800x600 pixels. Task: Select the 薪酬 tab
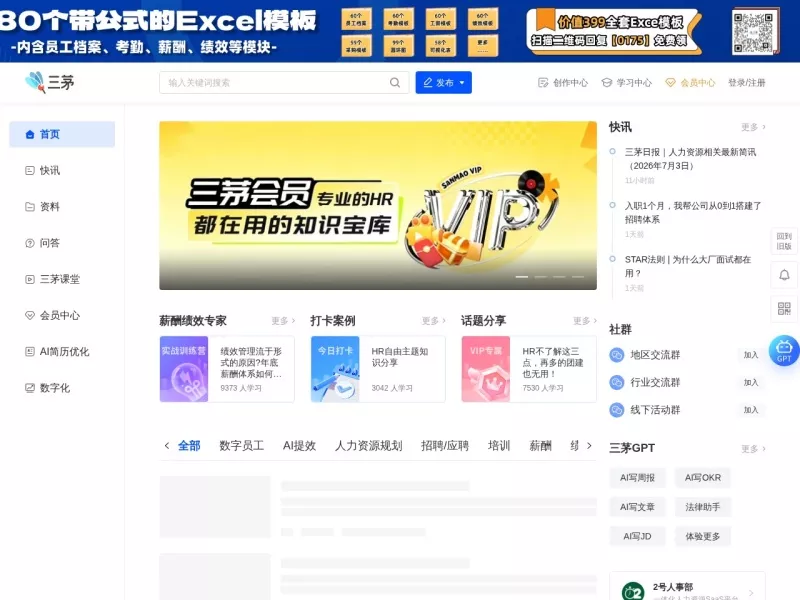(x=540, y=445)
